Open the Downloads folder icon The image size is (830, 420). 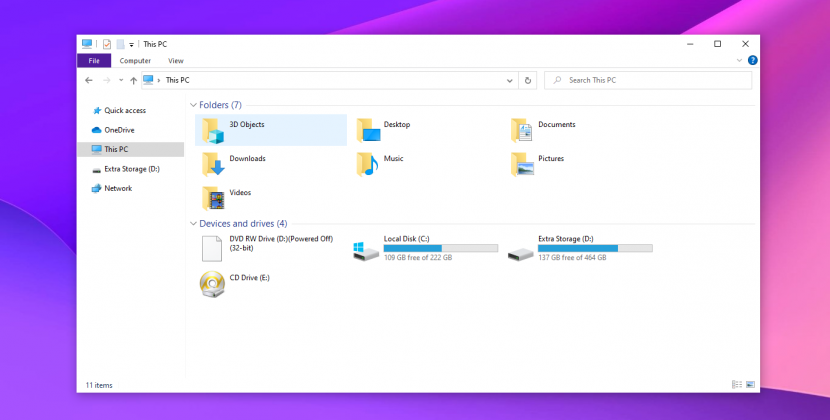[213, 164]
